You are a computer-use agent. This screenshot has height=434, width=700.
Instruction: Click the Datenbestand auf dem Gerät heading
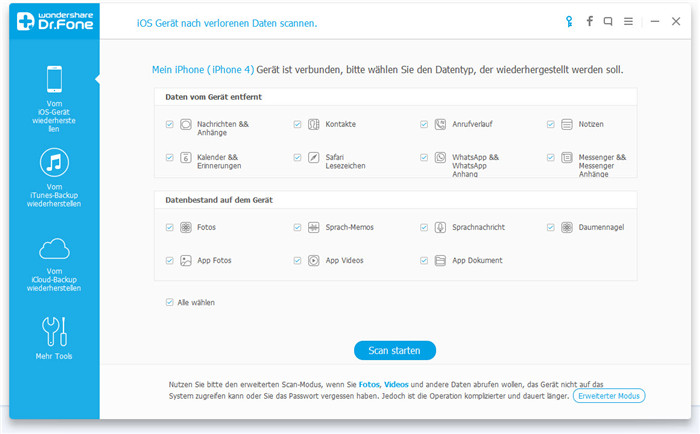point(219,200)
